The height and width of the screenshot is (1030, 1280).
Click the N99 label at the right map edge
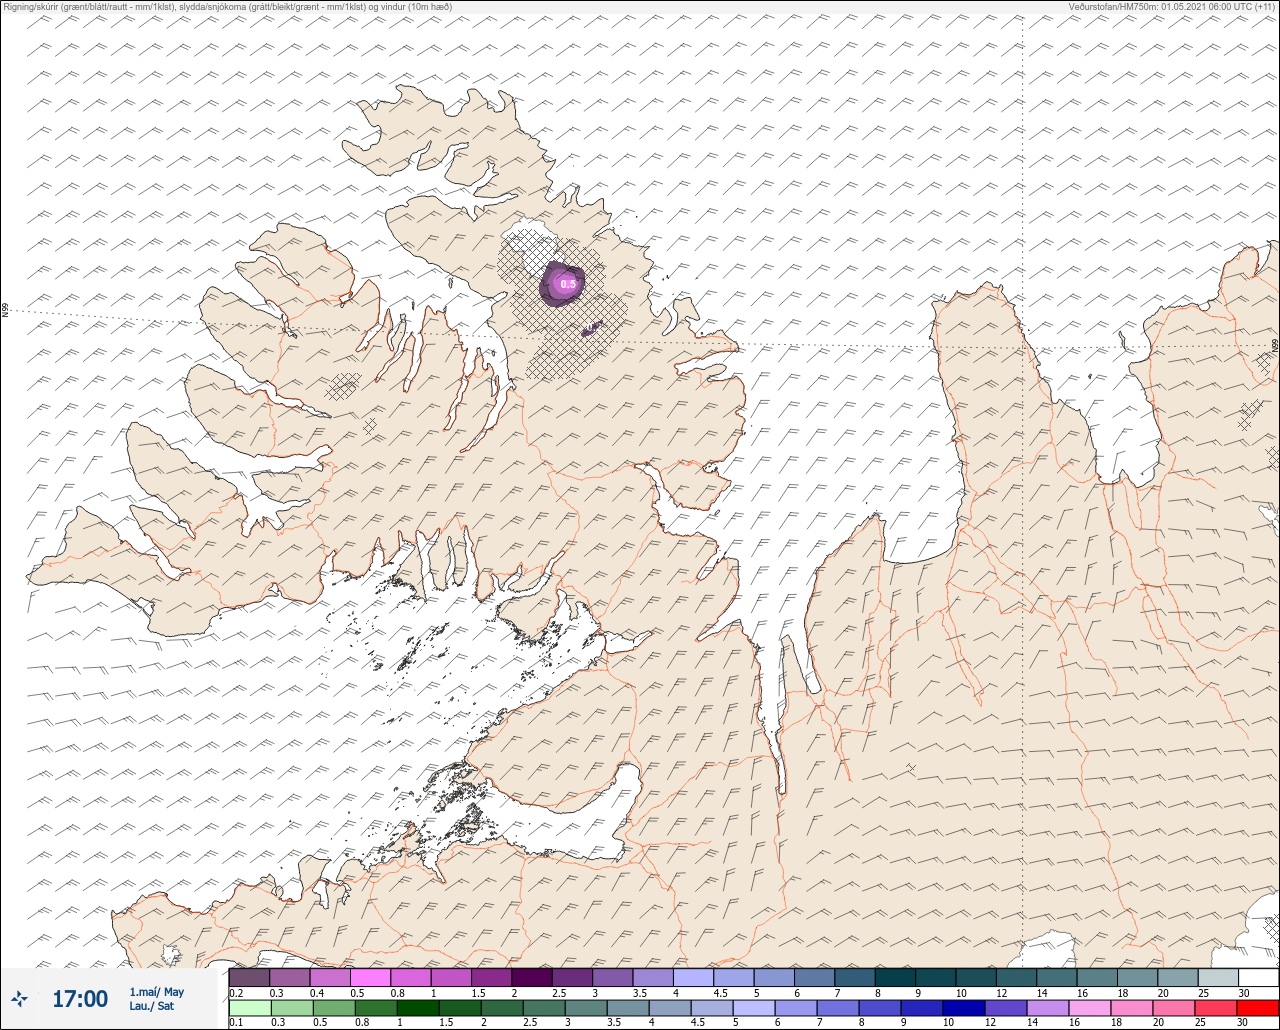(x=1275, y=346)
